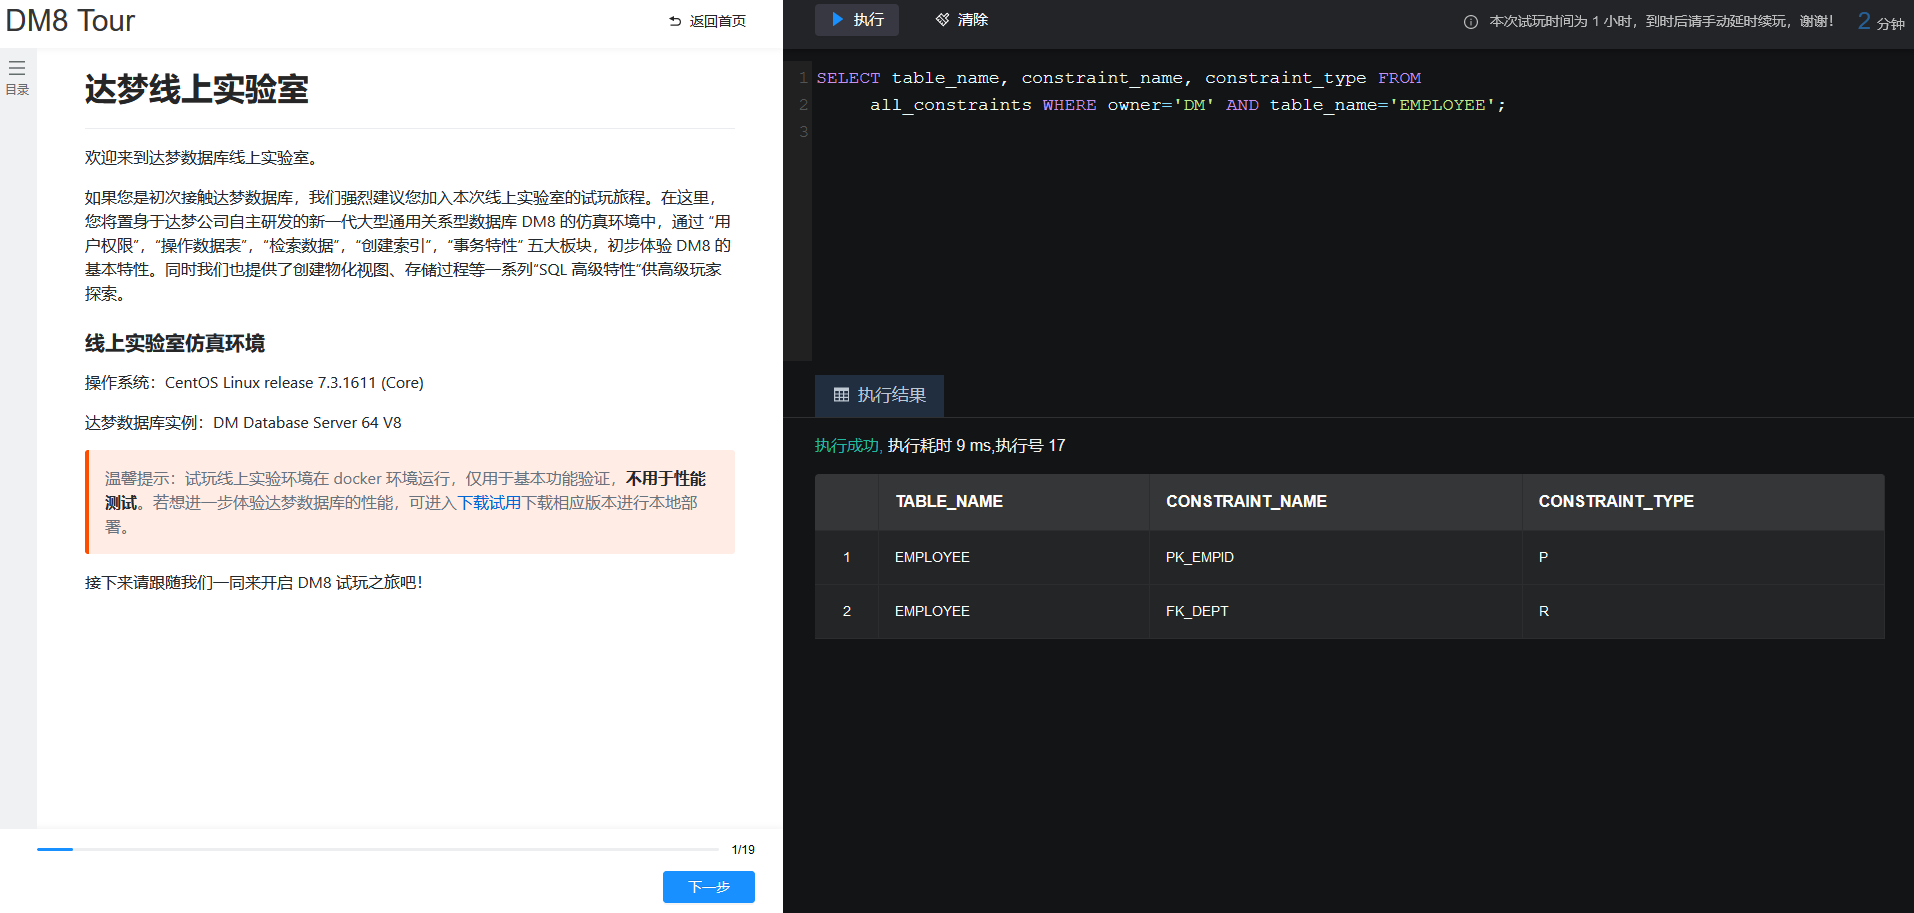Click row number 2 in results

(x=847, y=611)
